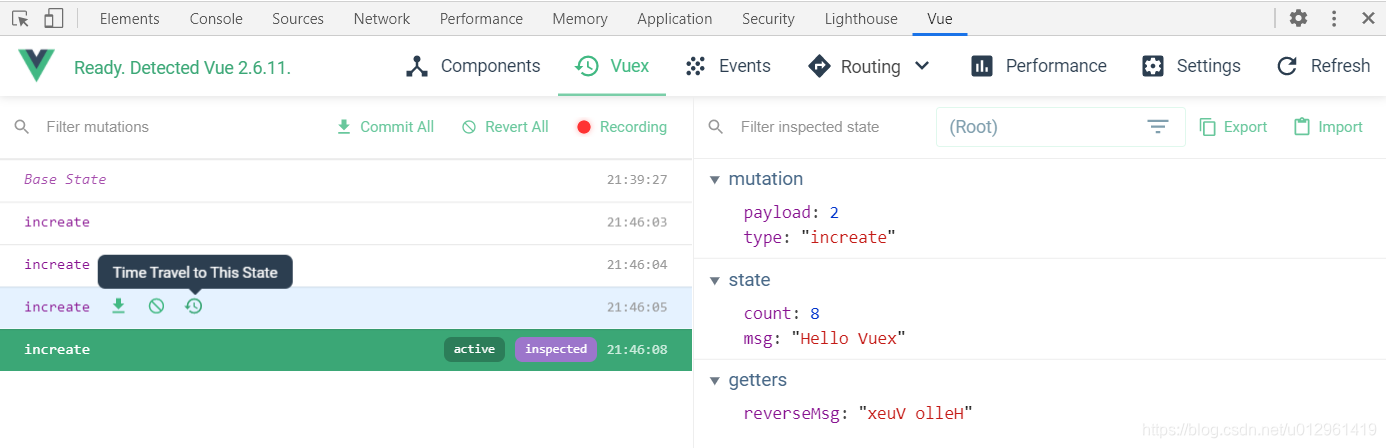Open the Sources tab
The height and width of the screenshot is (448, 1386).
[x=298, y=19]
